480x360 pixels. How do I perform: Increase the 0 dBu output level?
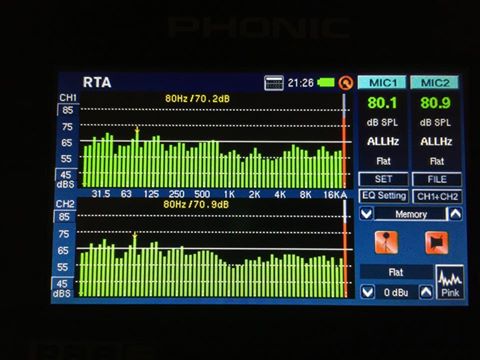click(x=426, y=292)
